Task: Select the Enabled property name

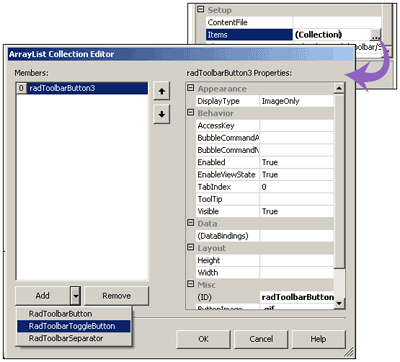Action: point(228,162)
